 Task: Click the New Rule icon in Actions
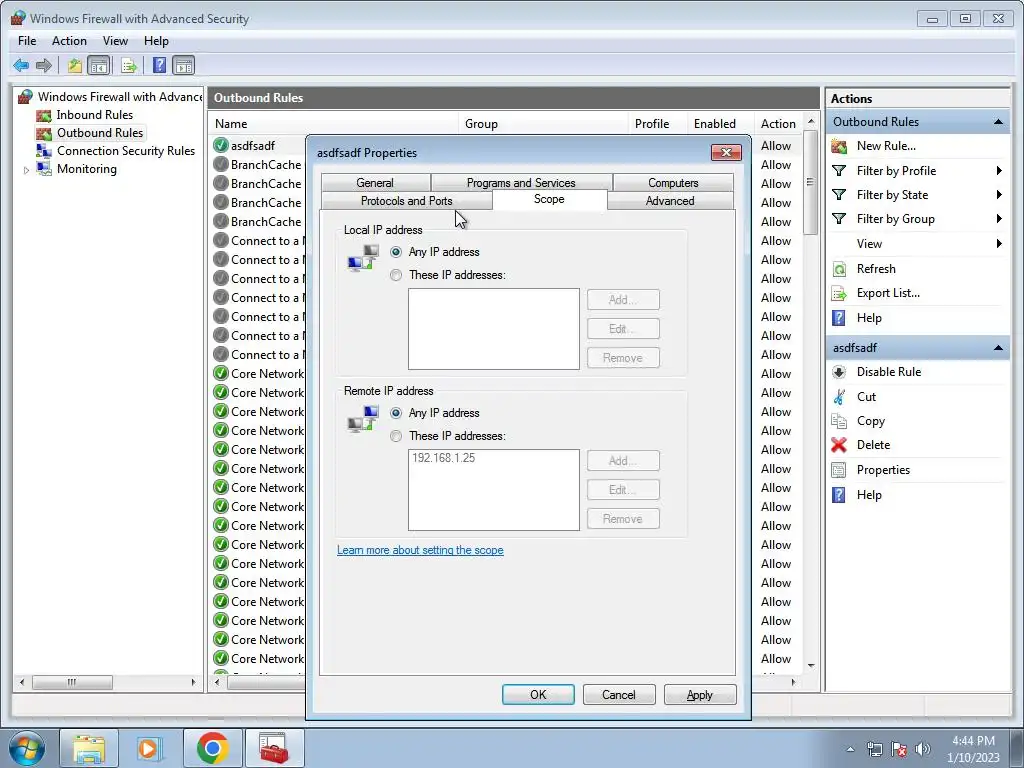point(839,146)
